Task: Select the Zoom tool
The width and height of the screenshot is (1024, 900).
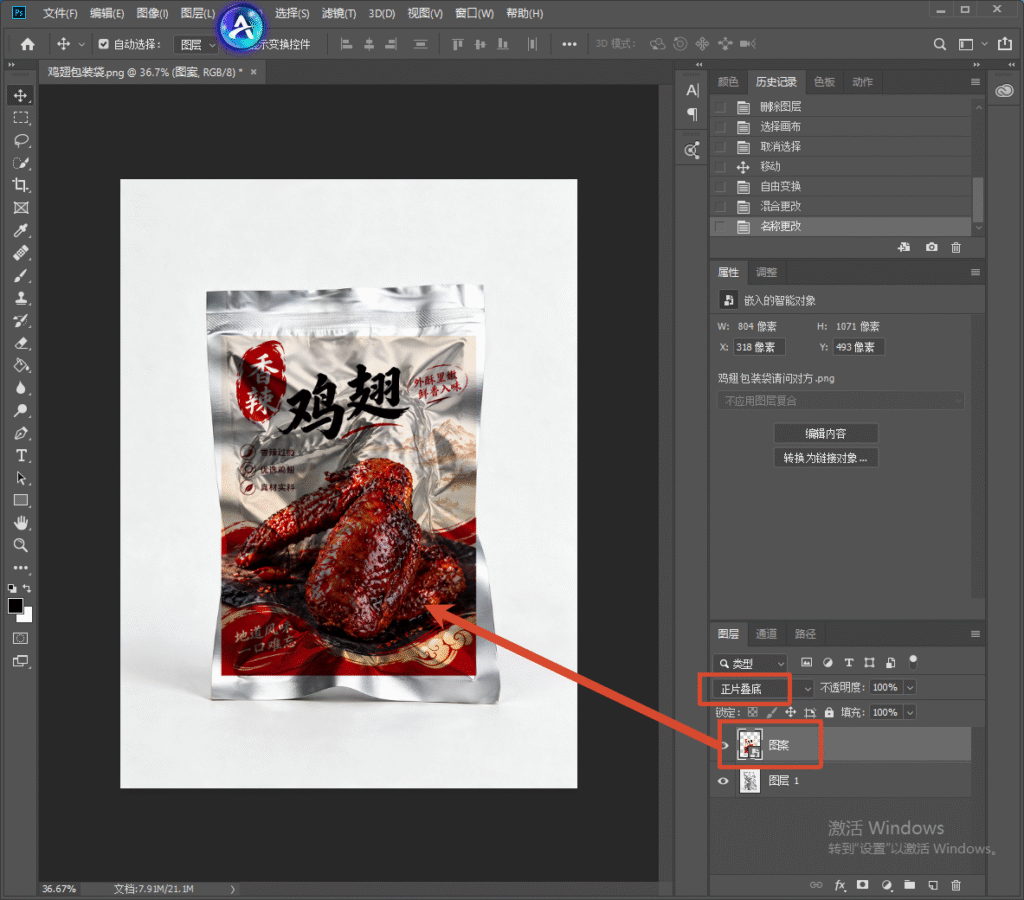Action: tap(21, 545)
